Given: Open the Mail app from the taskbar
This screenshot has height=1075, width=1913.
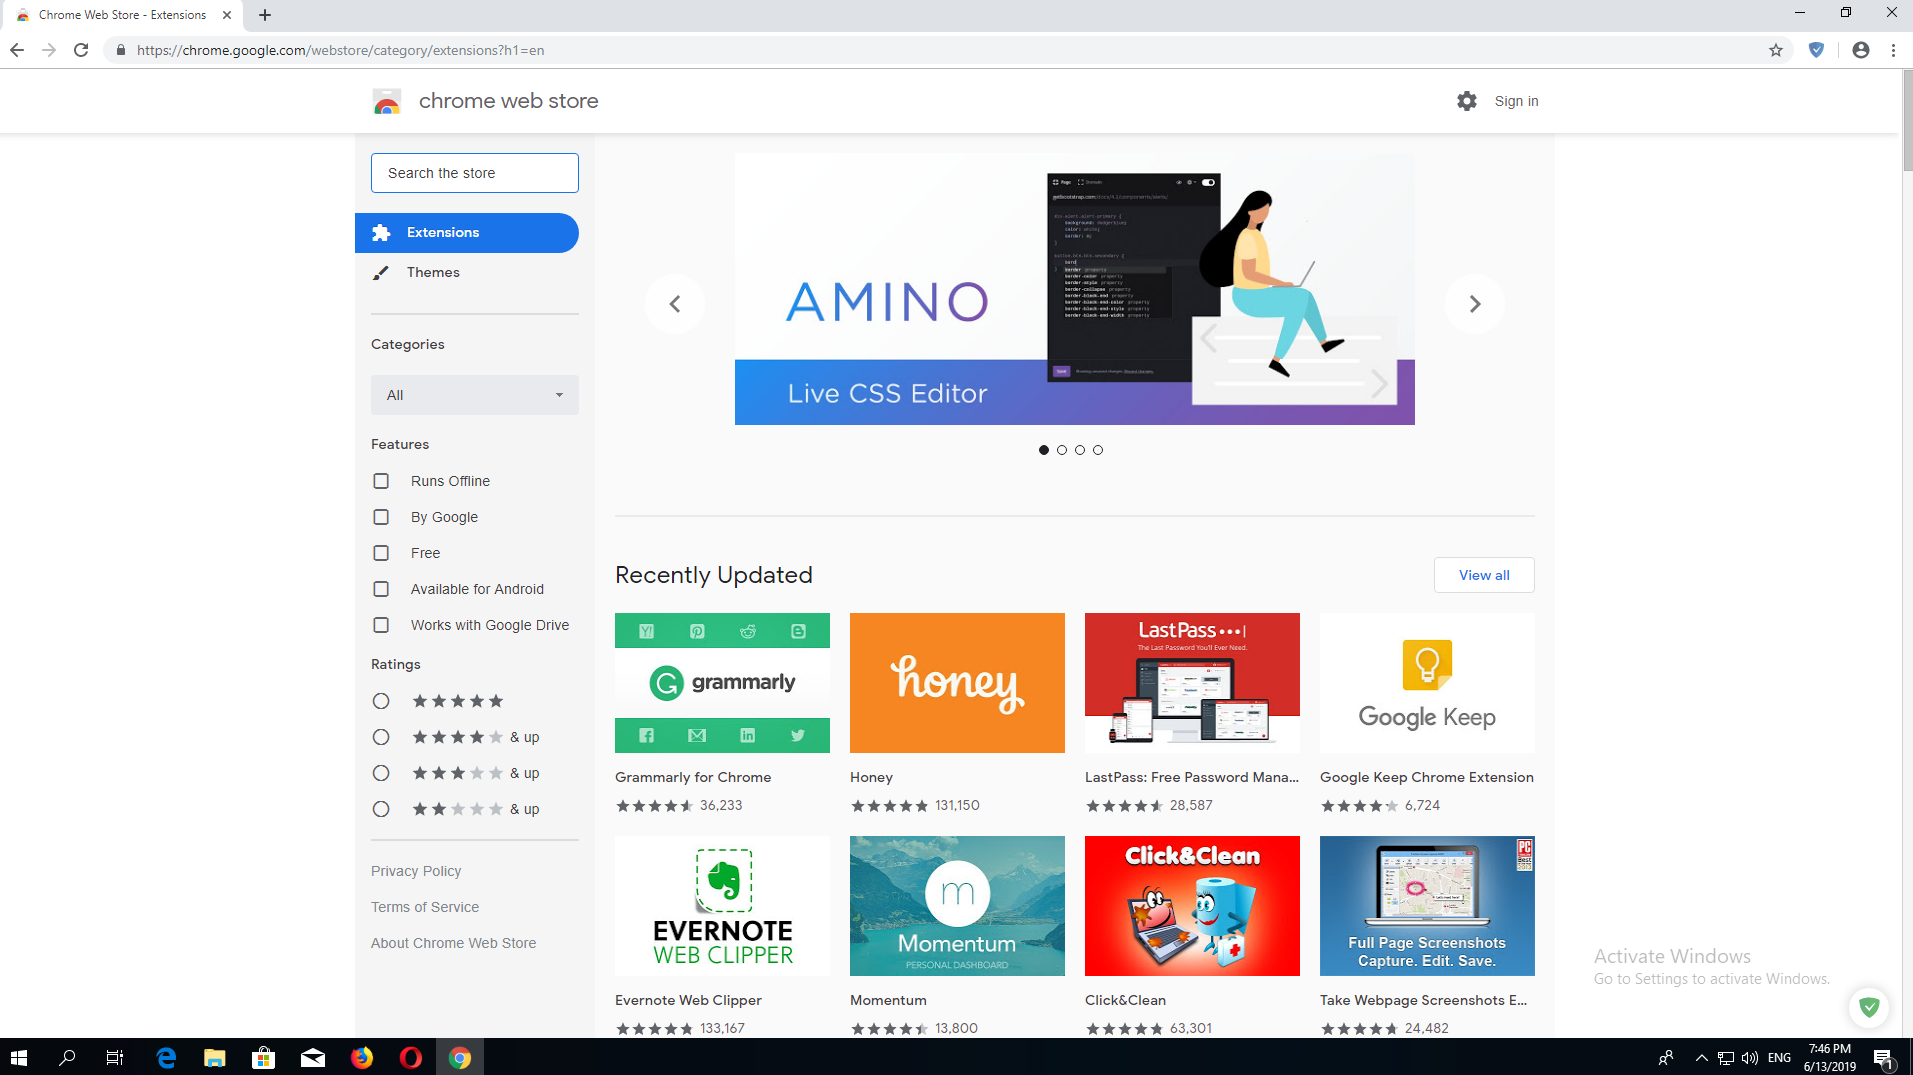Looking at the screenshot, I should pyautogui.click(x=313, y=1057).
